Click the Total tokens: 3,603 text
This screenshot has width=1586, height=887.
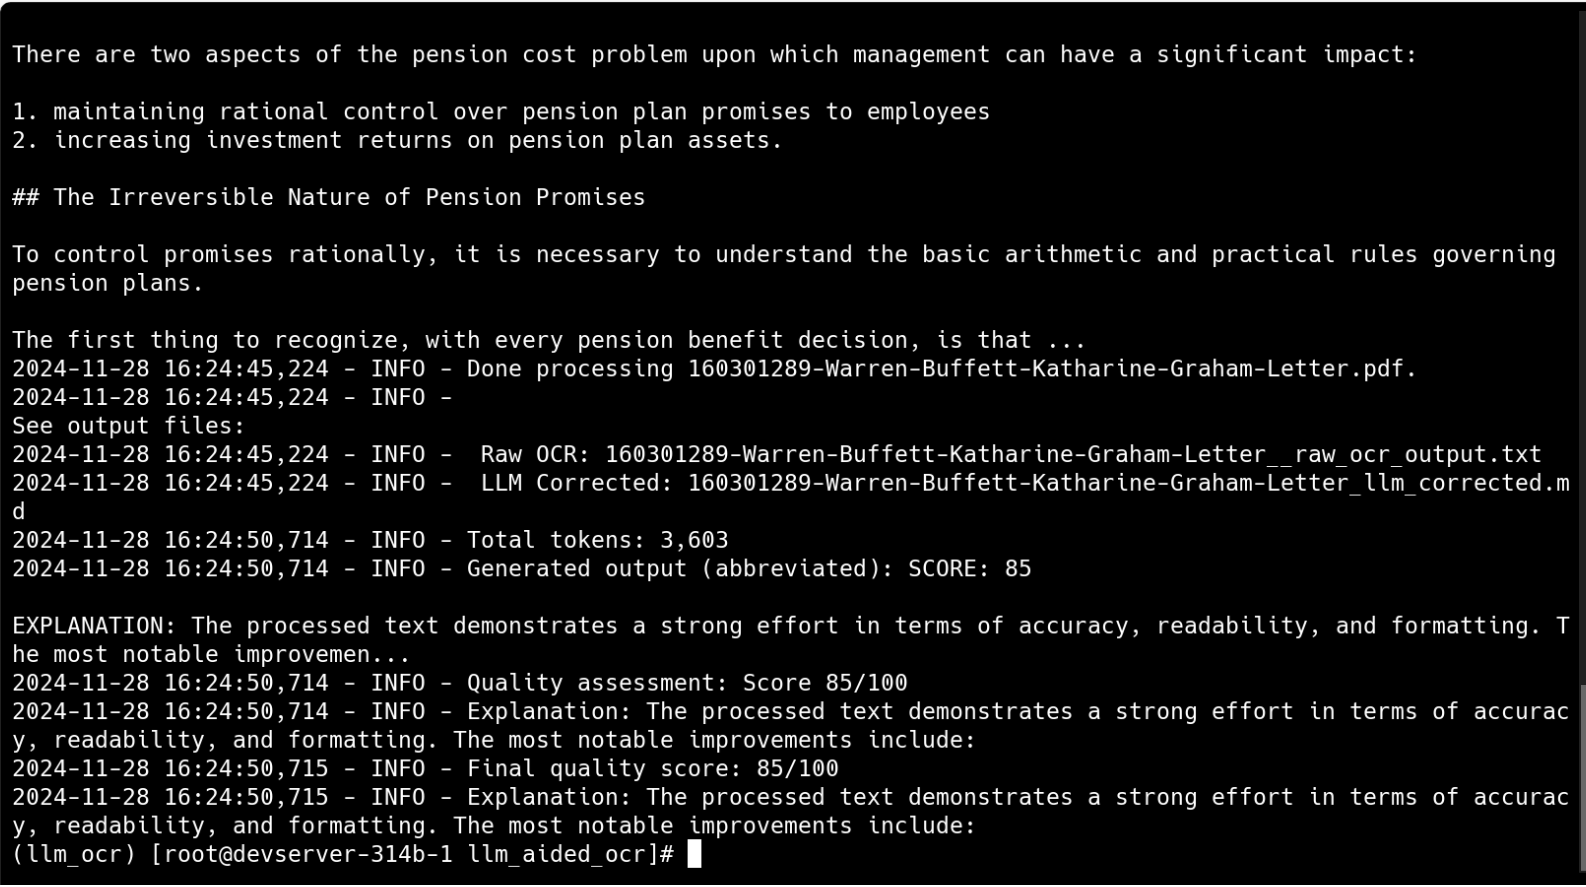point(597,540)
